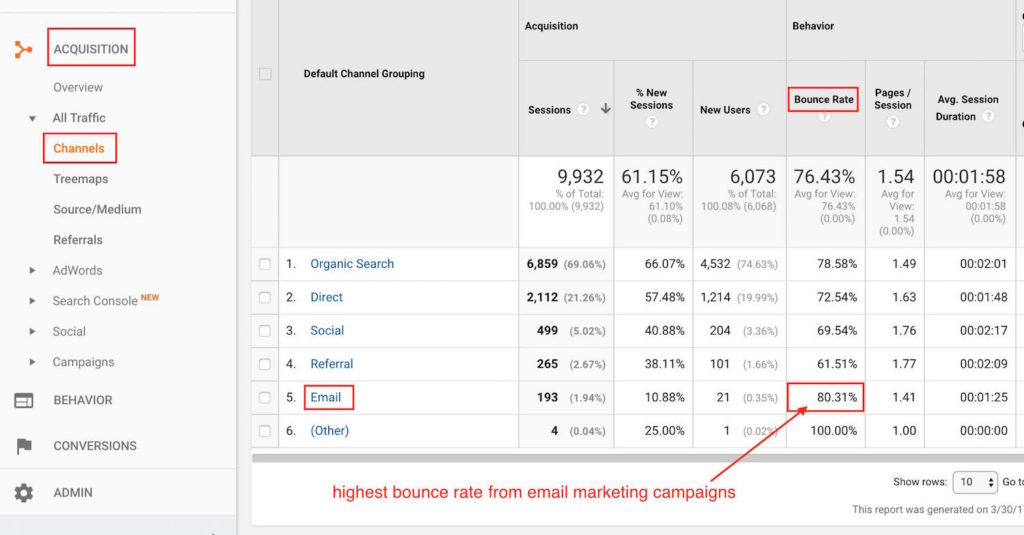This screenshot has width=1024, height=535.
Task: Click the Default Channel Grouping header
Action: (x=364, y=74)
